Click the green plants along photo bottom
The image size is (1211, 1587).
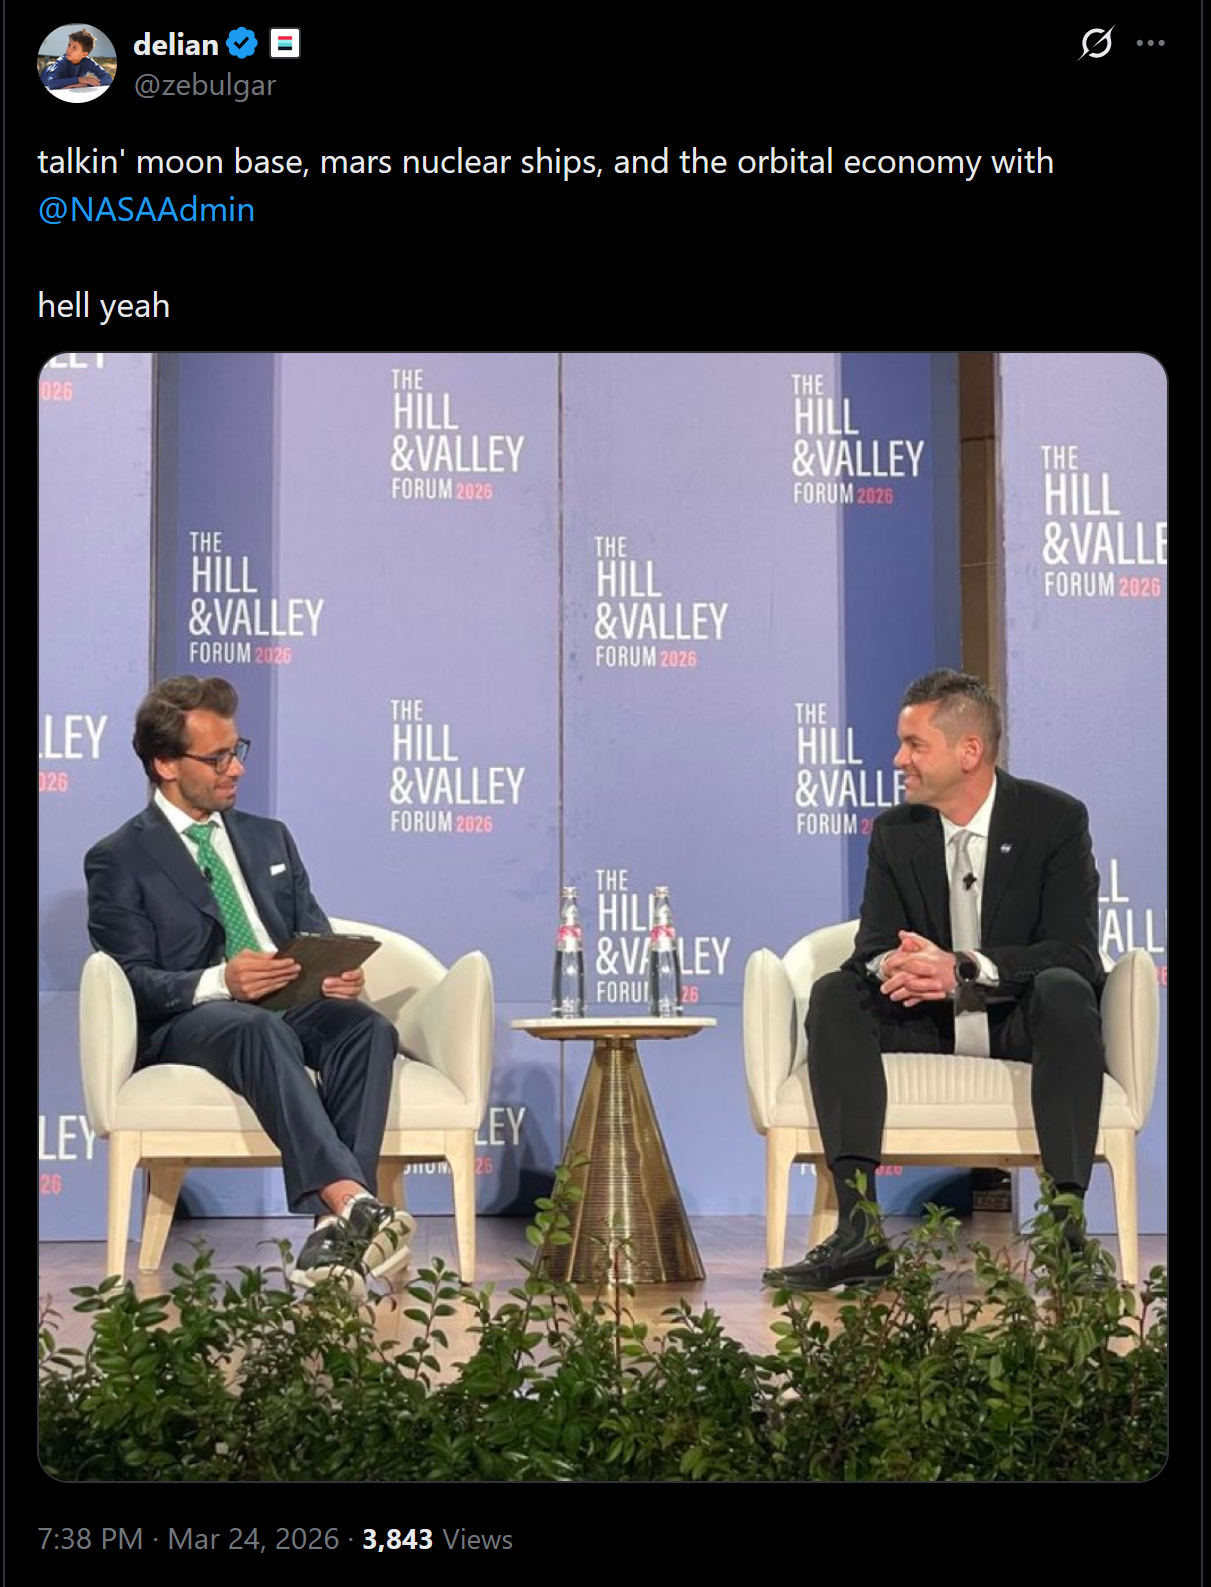coord(603,1370)
